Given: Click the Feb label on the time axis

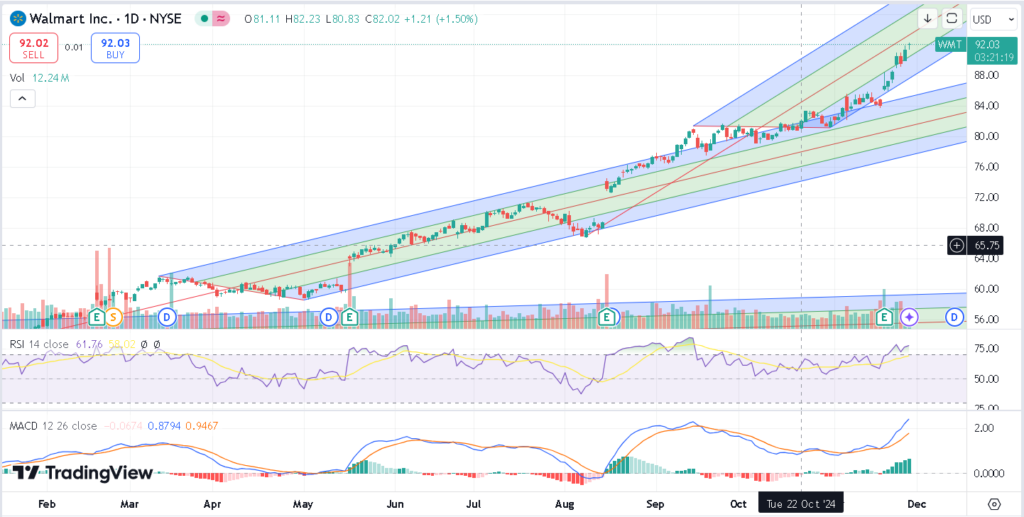Looking at the screenshot, I should tap(46, 505).
